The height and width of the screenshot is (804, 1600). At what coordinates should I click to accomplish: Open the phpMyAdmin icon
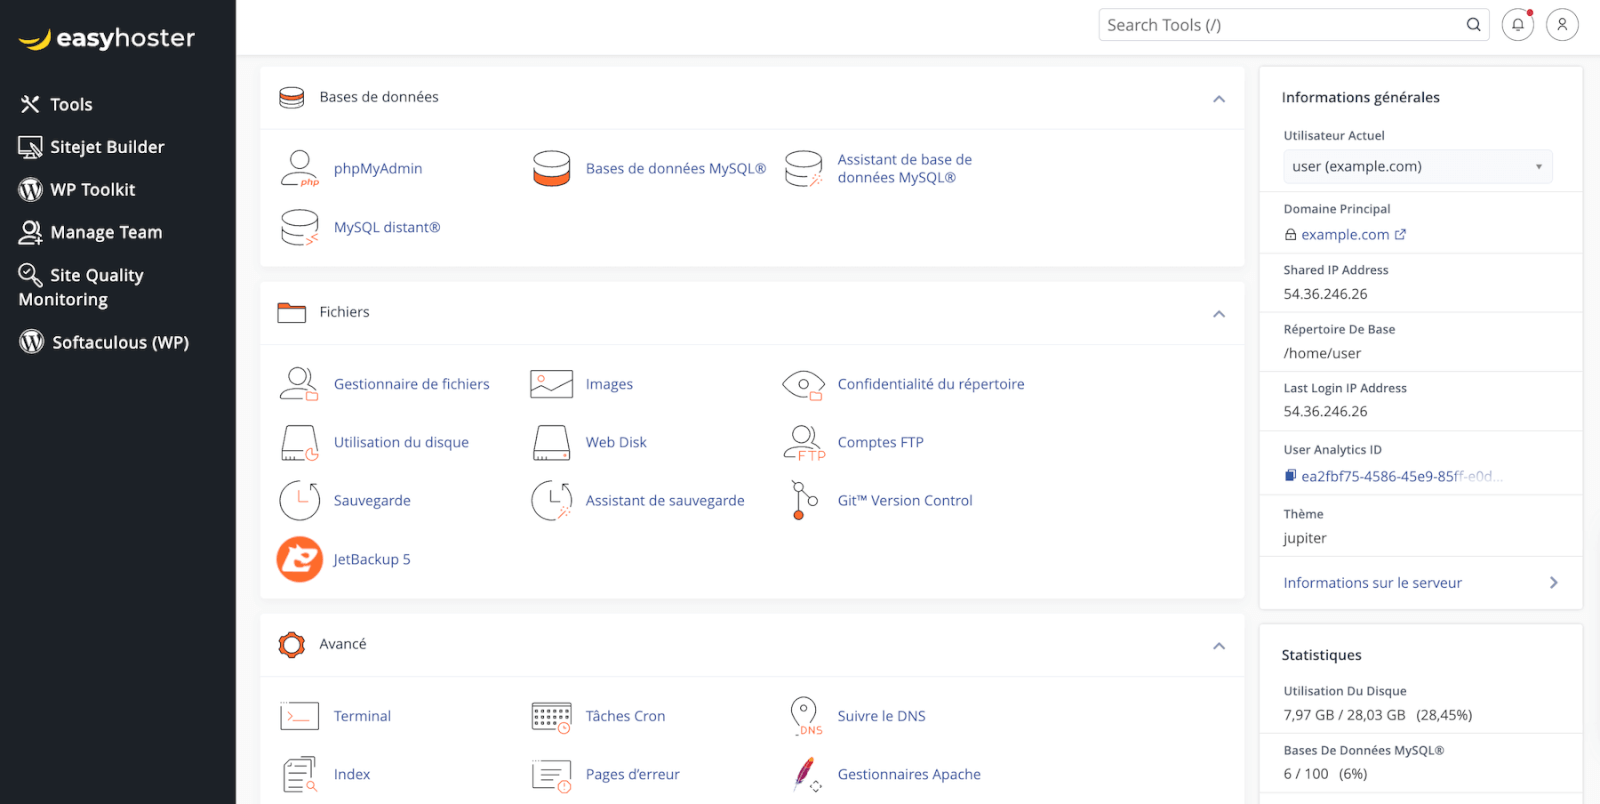coord(299,169)
